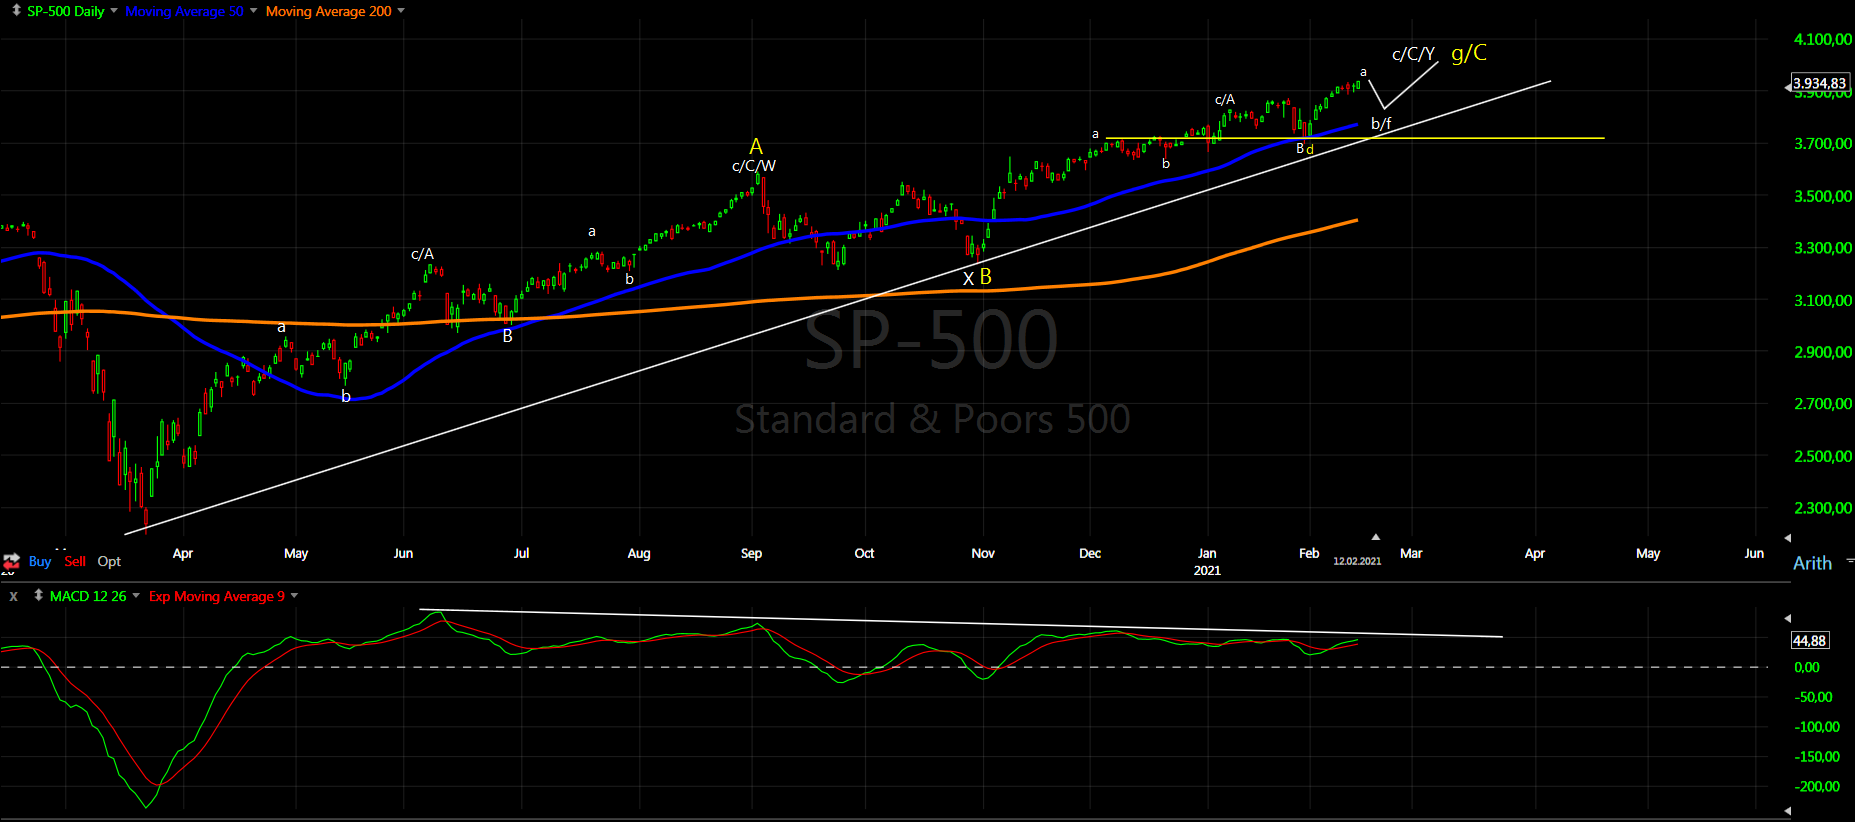Click the Sell button
The width and height of the screenshot is (1855, 822).
75,561
